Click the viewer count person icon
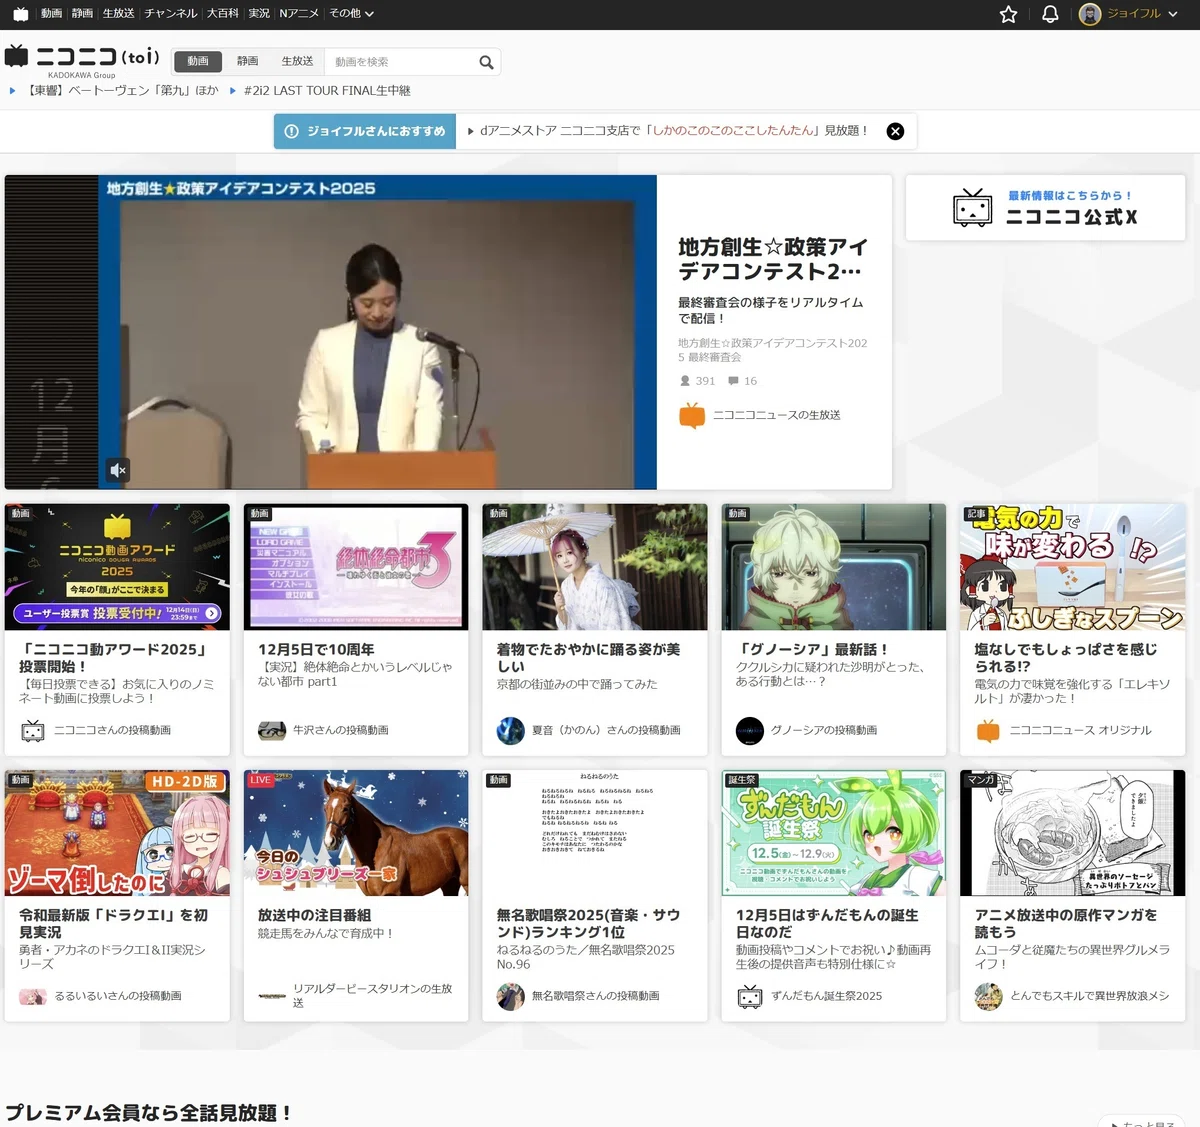Screen dimensions: 1200x1127 [685, 381]
